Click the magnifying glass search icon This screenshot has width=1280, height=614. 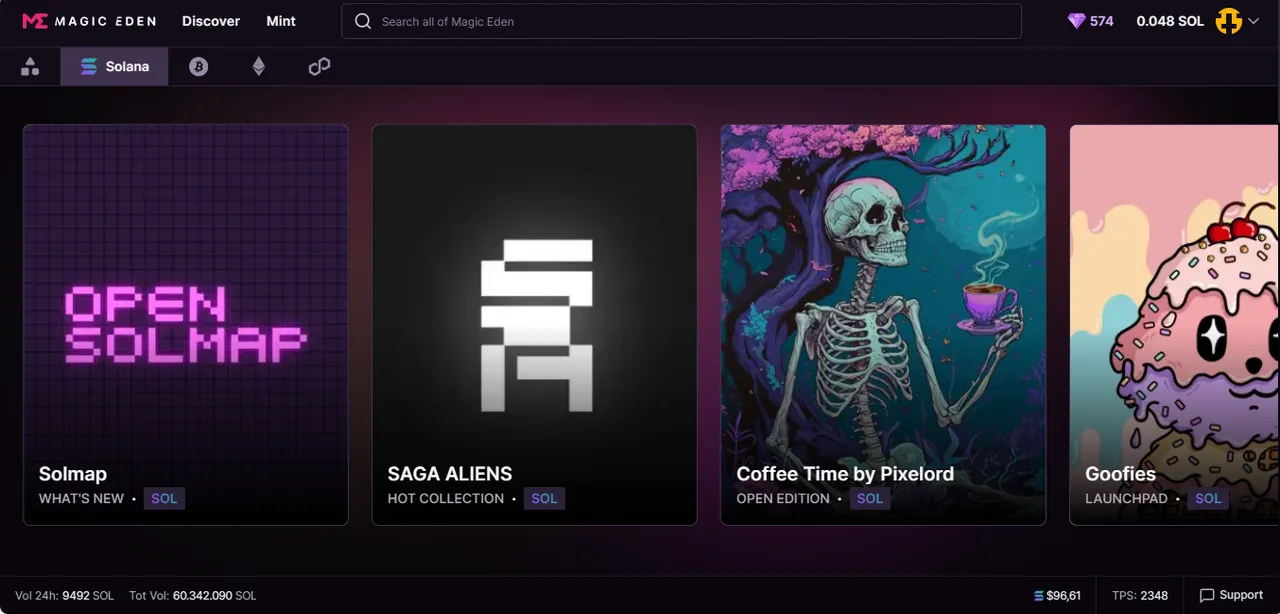pos(363,21)
